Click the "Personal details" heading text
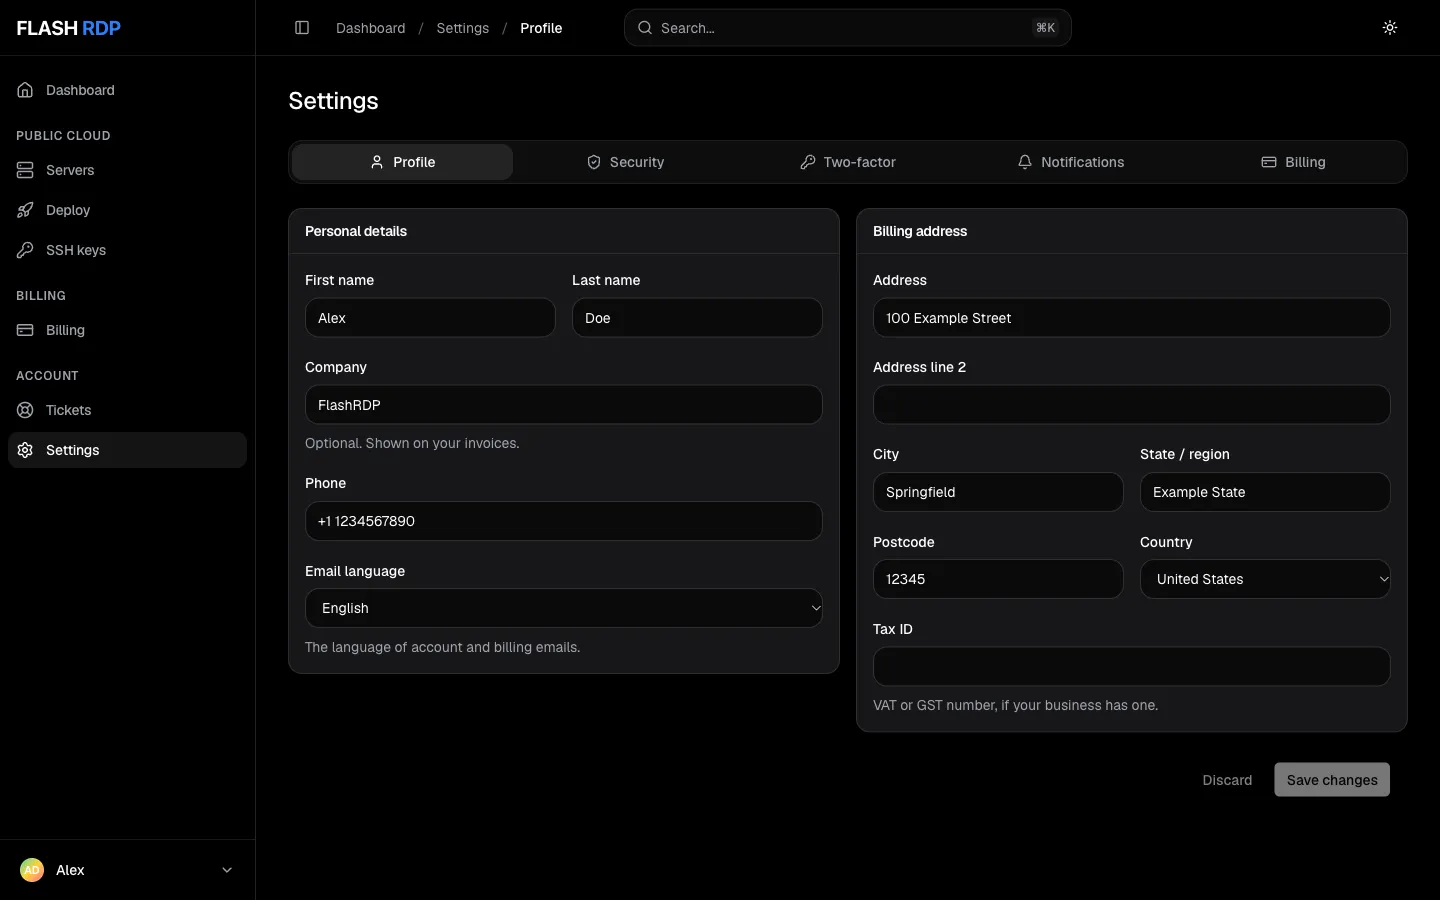 356,231
